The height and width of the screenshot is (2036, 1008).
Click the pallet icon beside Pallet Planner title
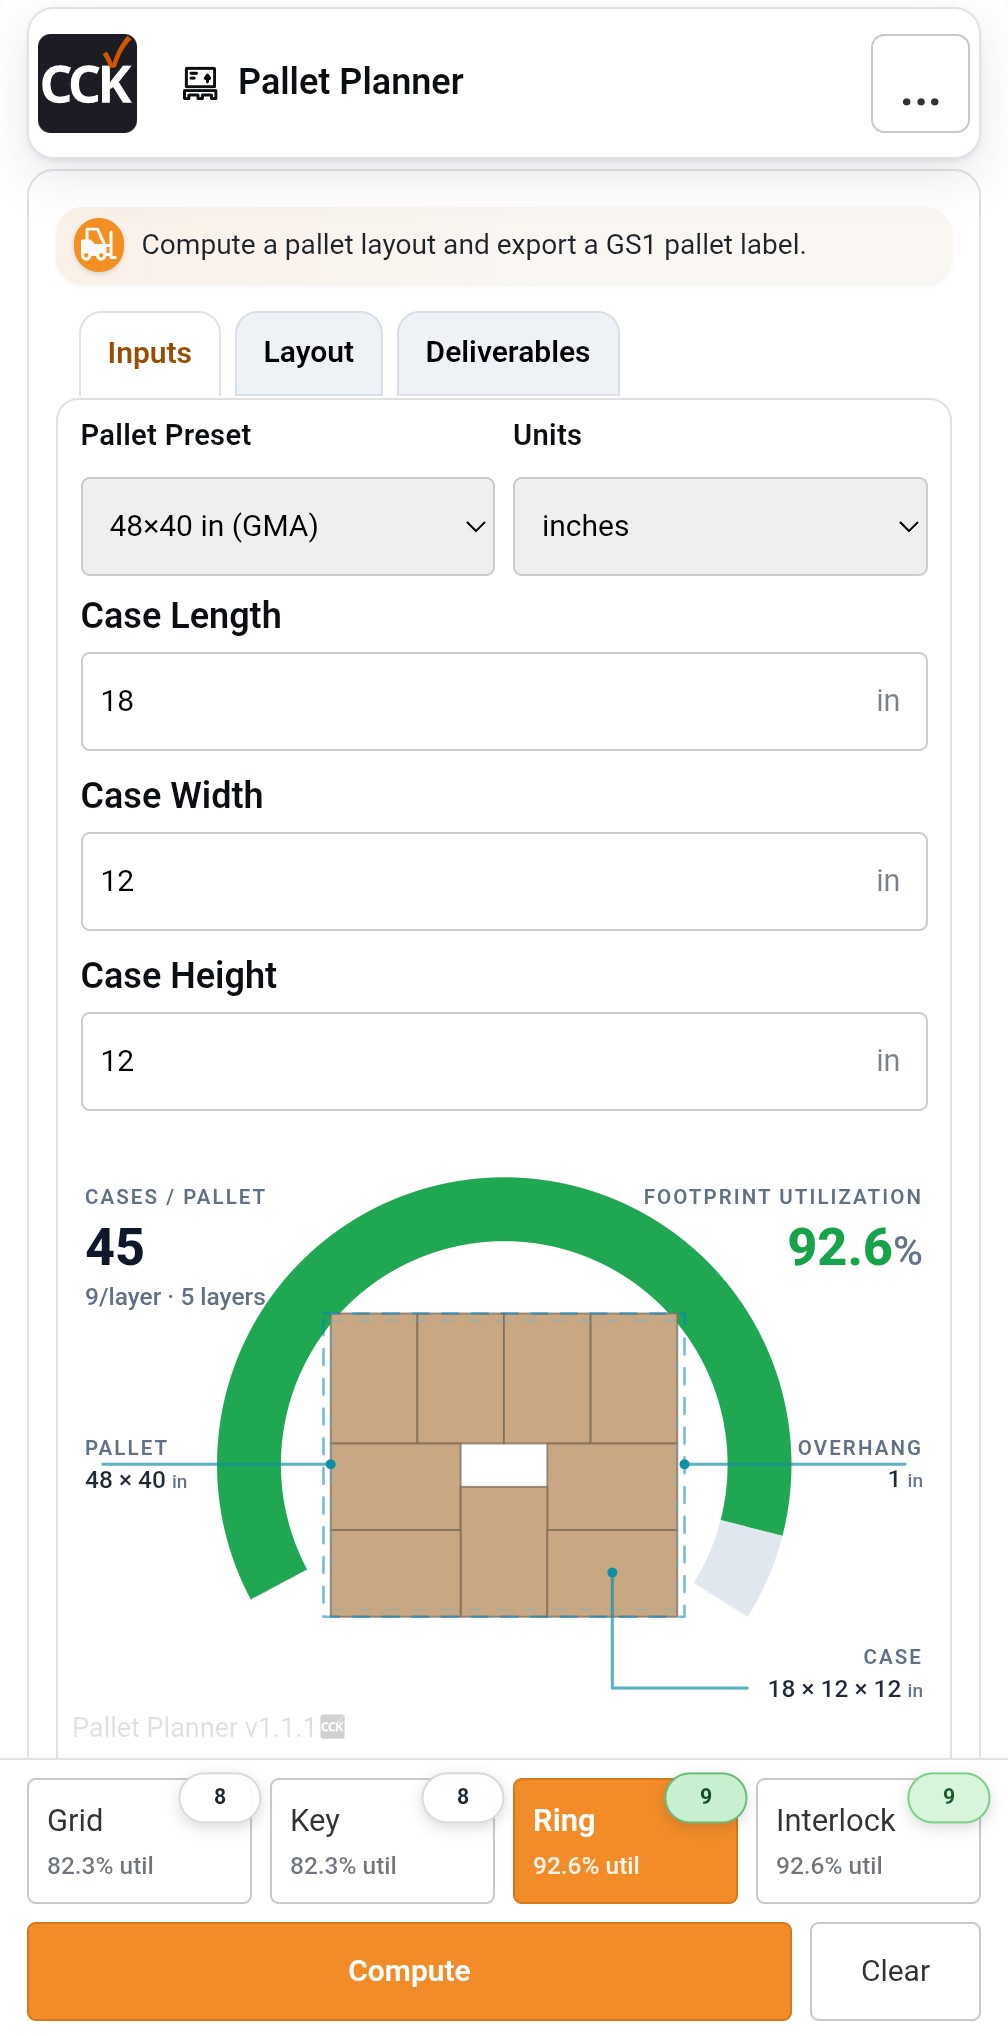[200, 84]
